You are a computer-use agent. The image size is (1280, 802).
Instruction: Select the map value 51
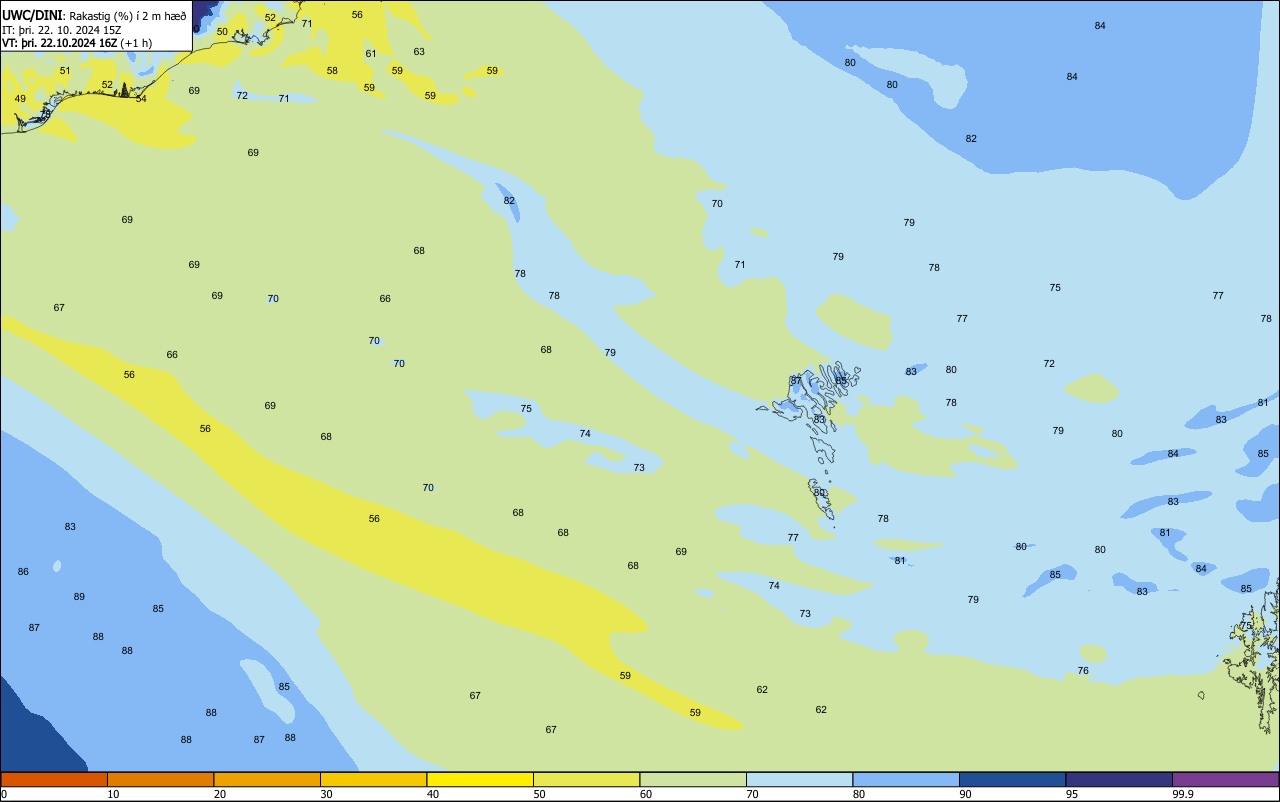[x=65, y=71]
